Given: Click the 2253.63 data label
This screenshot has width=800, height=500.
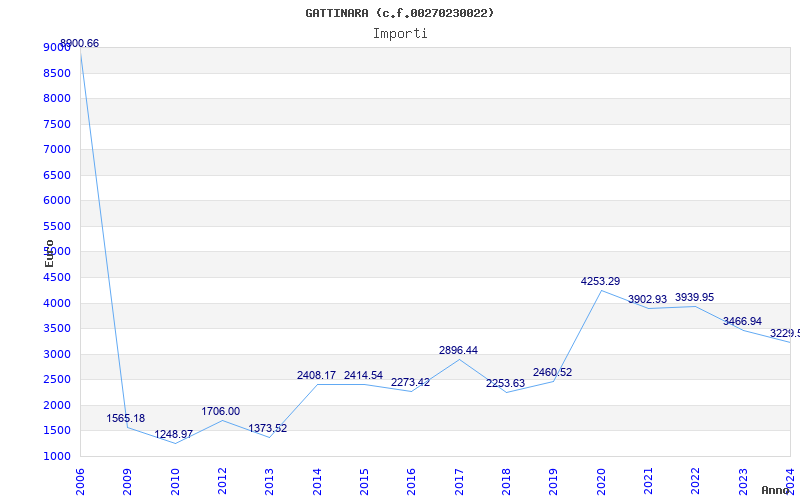Looking at the screenshot, I should click(505, 383).
